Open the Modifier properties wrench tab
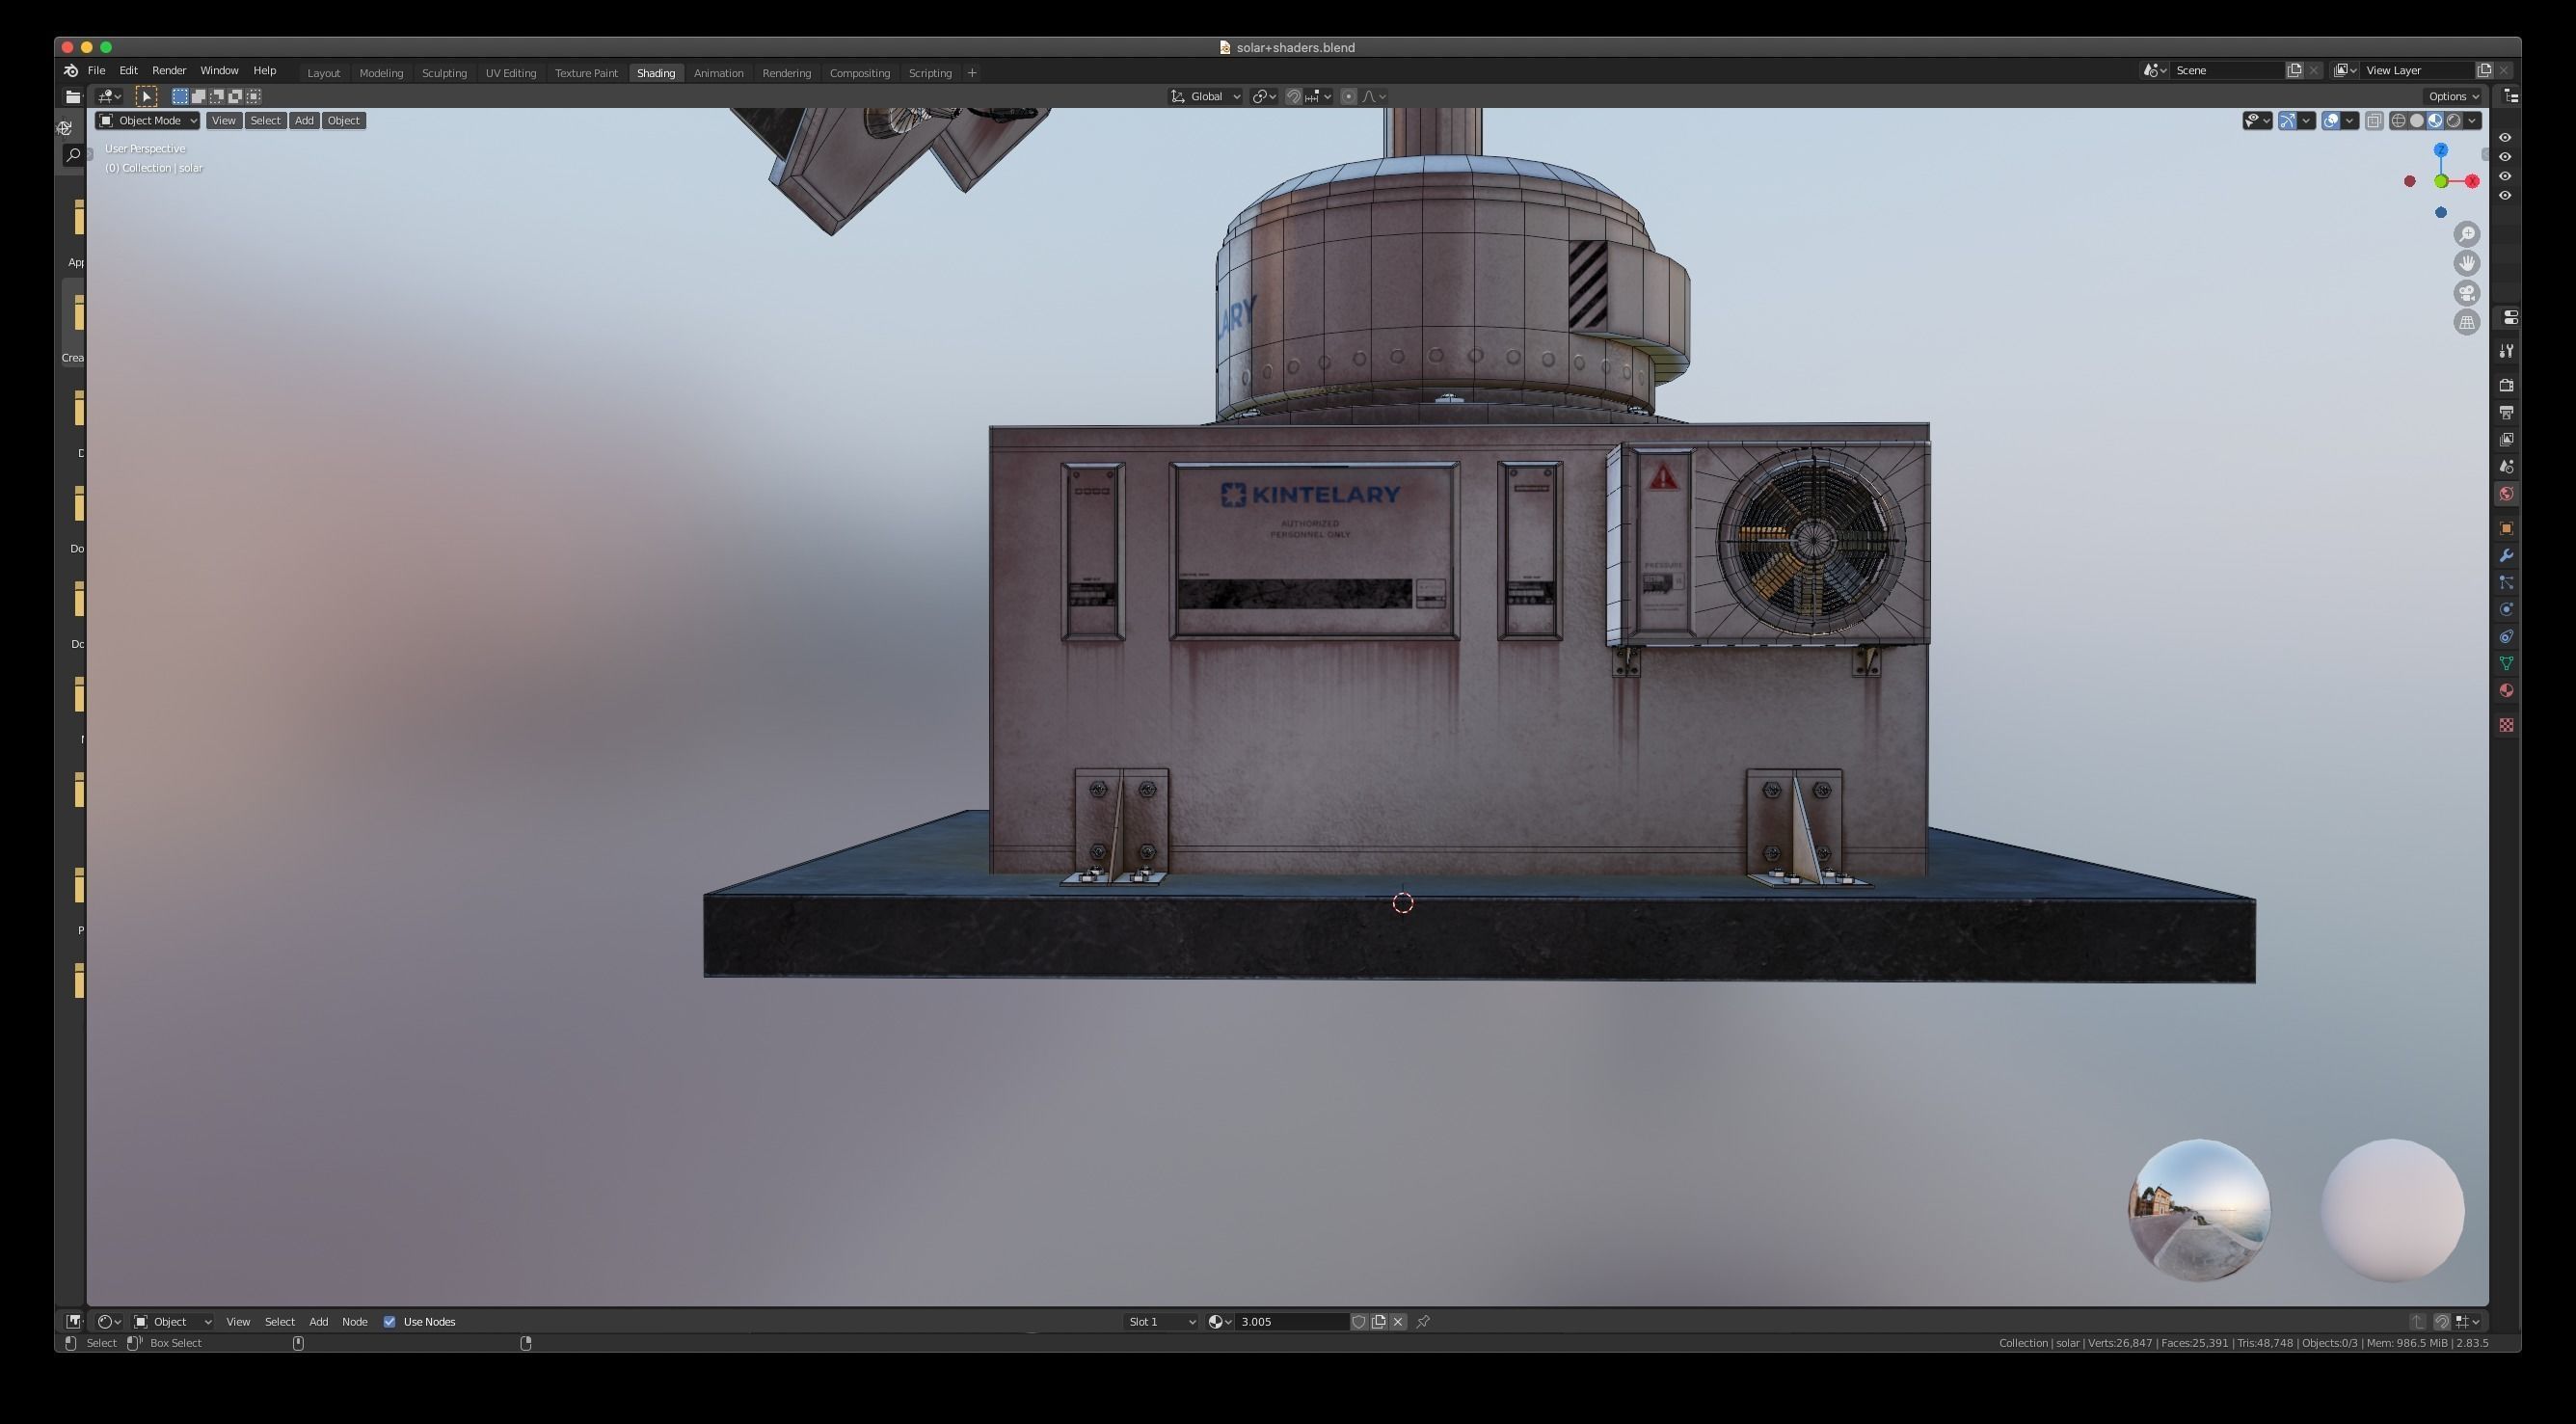The width and height of the screenshot is (2576, 1424). click(x=2506, y=556)
